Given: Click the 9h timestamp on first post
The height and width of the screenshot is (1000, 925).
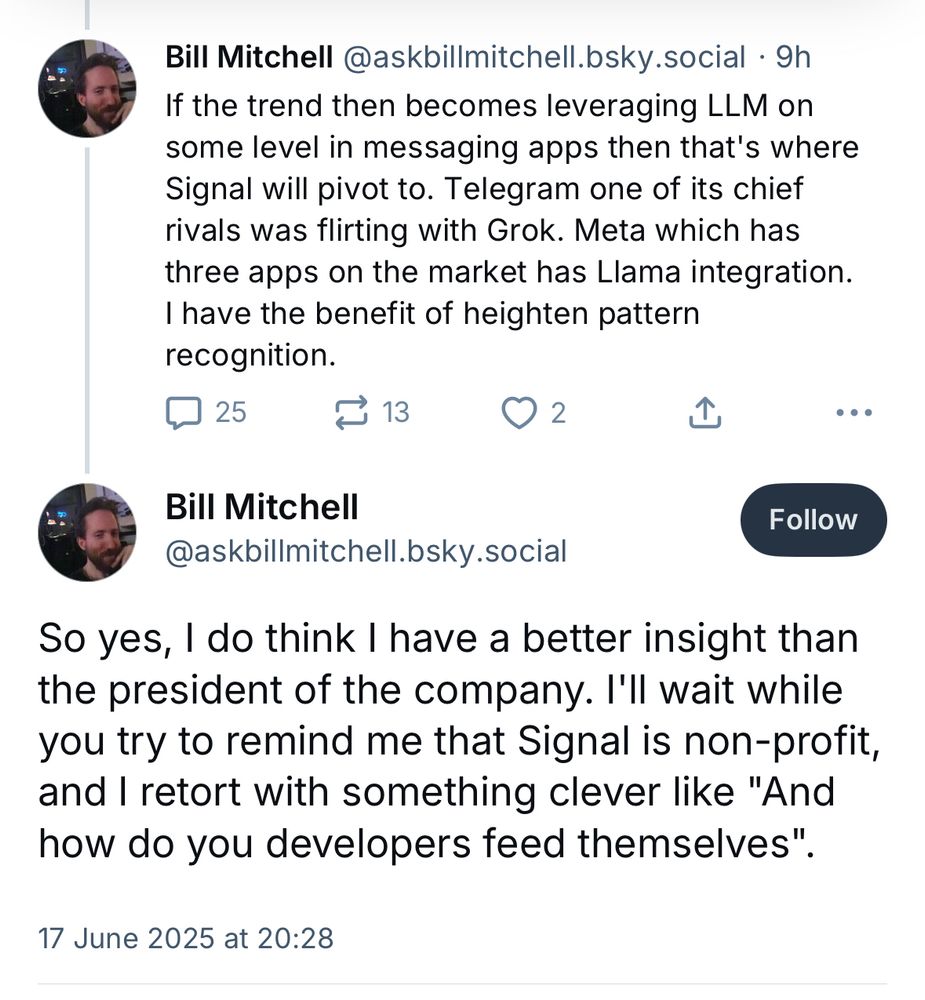Looking at the screenshot, I should (x=793, y=57).
